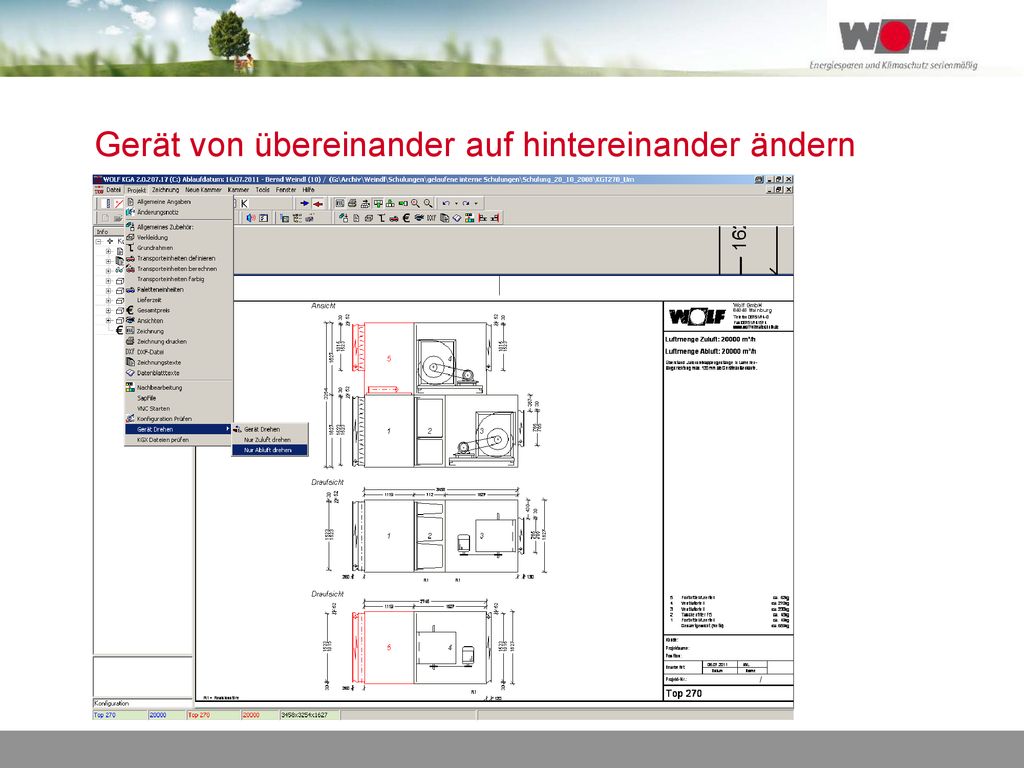Select the Zeichnungstexte menu entry
The image size is (1024, 768).
[178, 362]
